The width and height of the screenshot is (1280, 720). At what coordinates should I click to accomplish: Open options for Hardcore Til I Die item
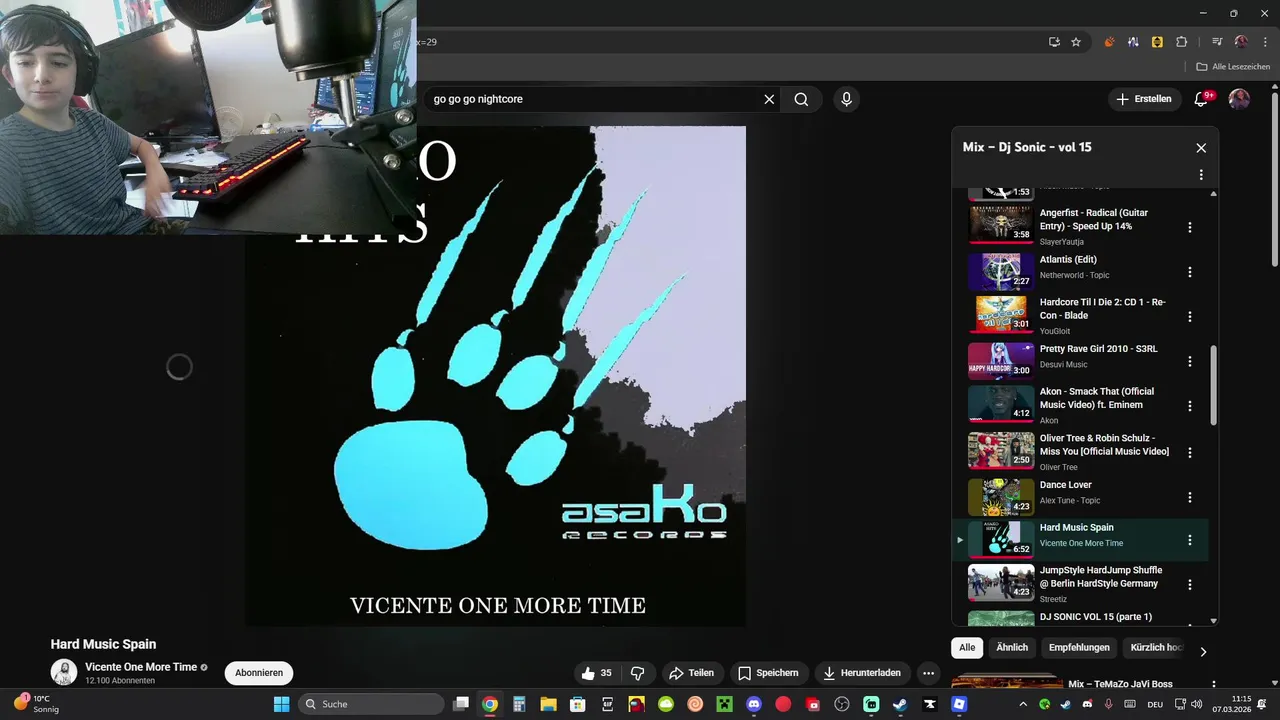1190,317
